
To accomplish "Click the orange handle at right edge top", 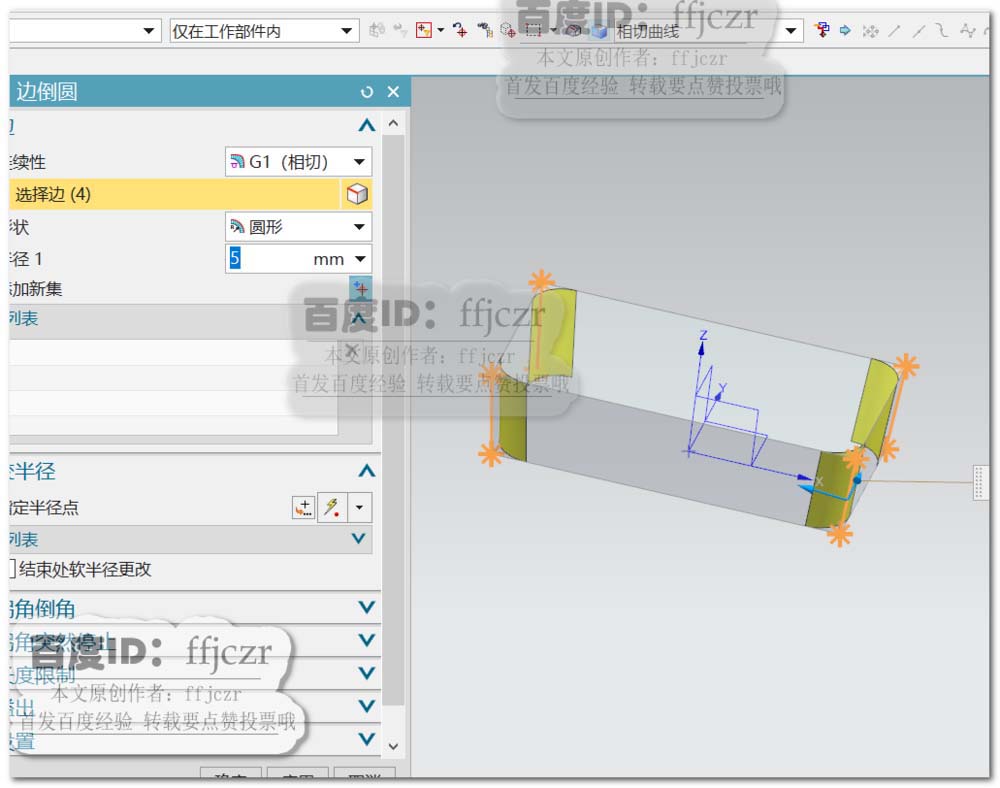I will [x=906, y=366].
